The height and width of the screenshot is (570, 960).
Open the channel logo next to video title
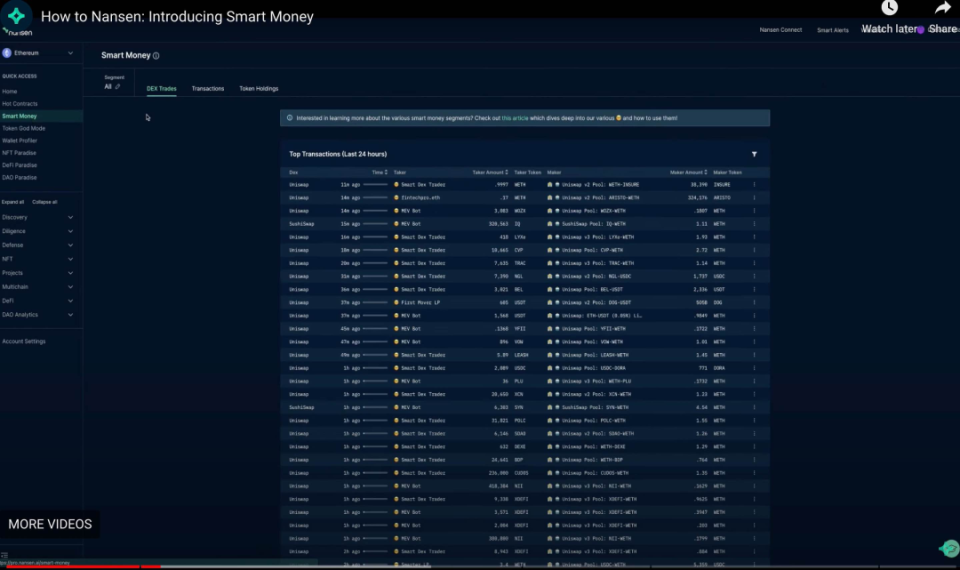point(17,17)
